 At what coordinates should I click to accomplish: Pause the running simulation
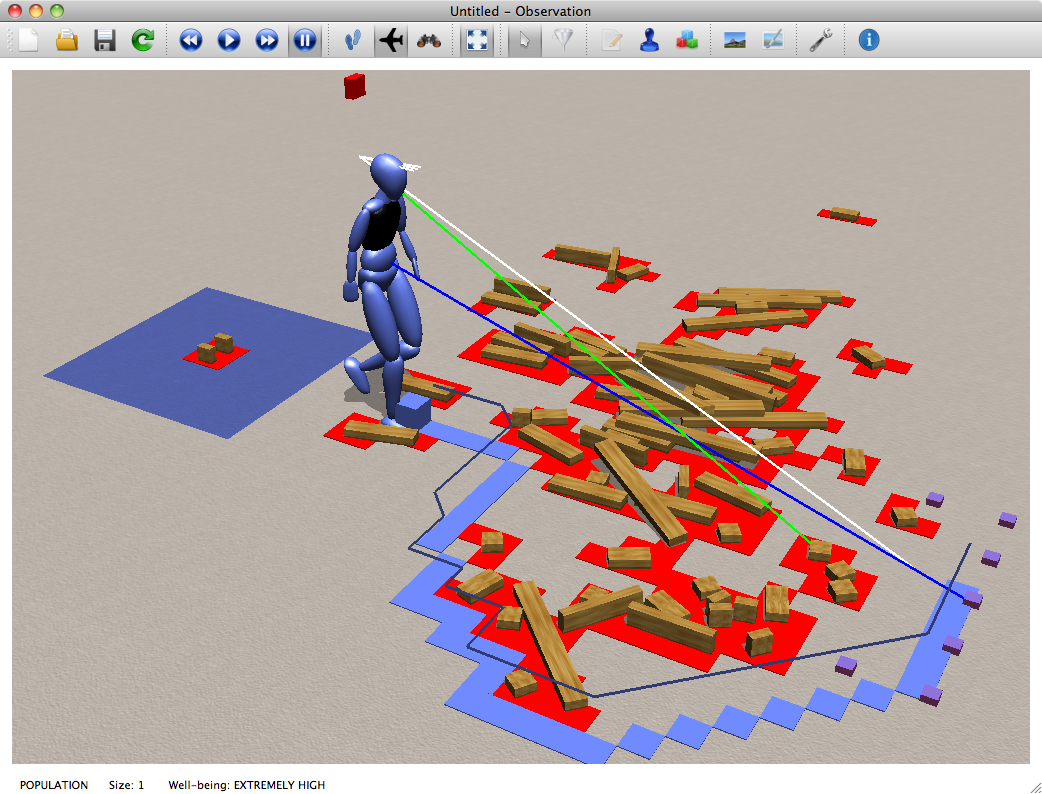[305, 40]
